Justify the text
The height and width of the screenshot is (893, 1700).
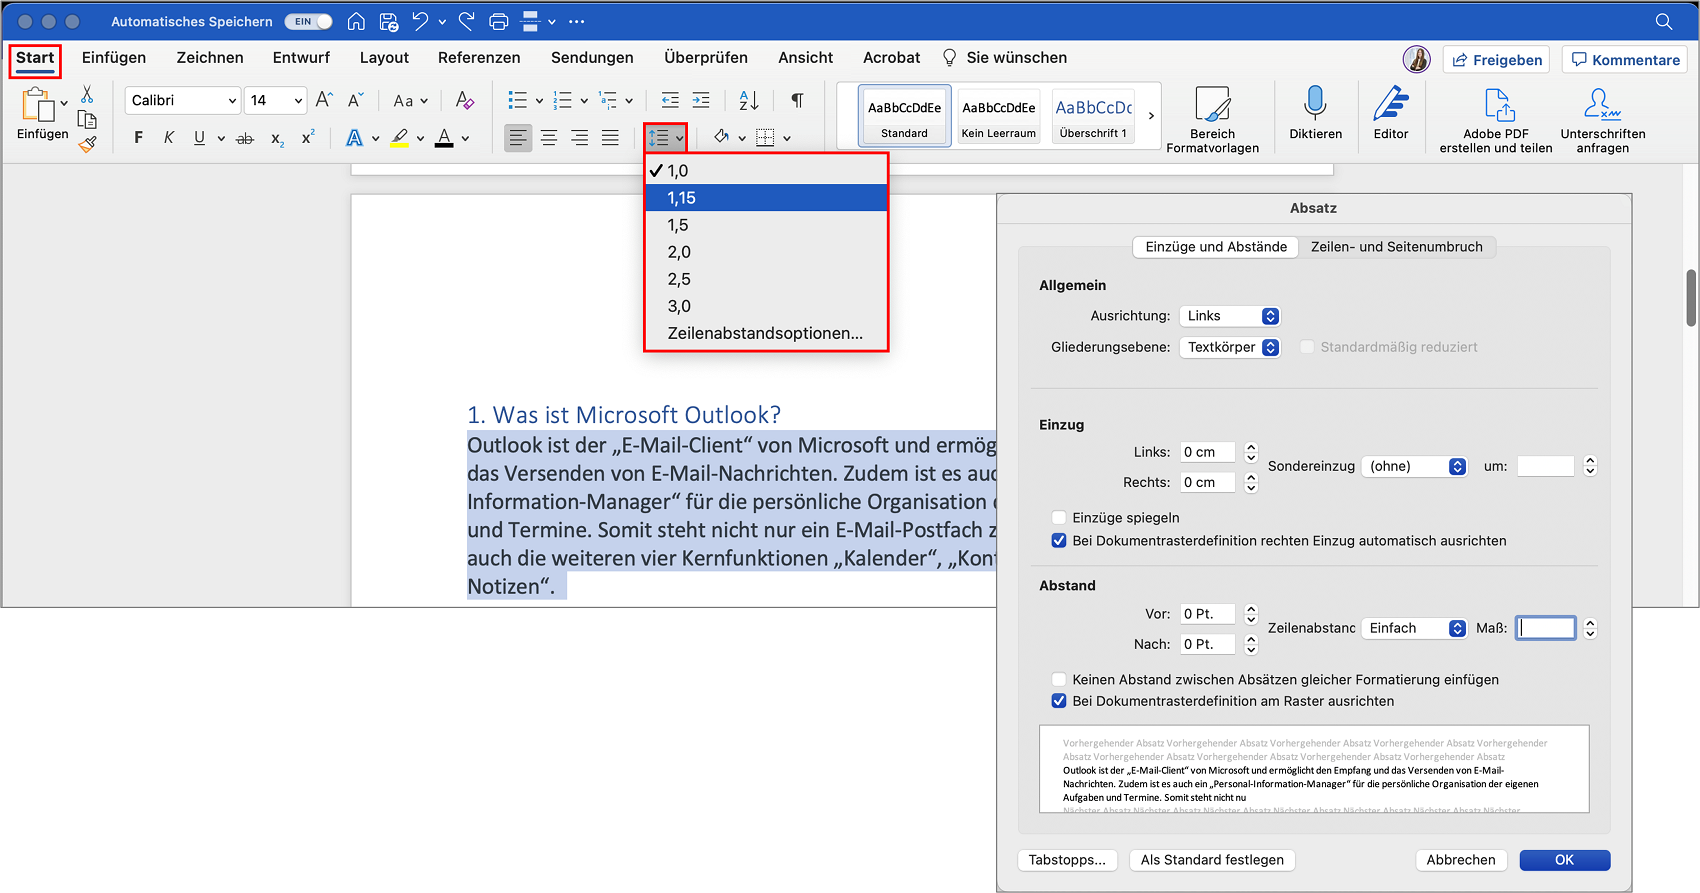[610, 138]
